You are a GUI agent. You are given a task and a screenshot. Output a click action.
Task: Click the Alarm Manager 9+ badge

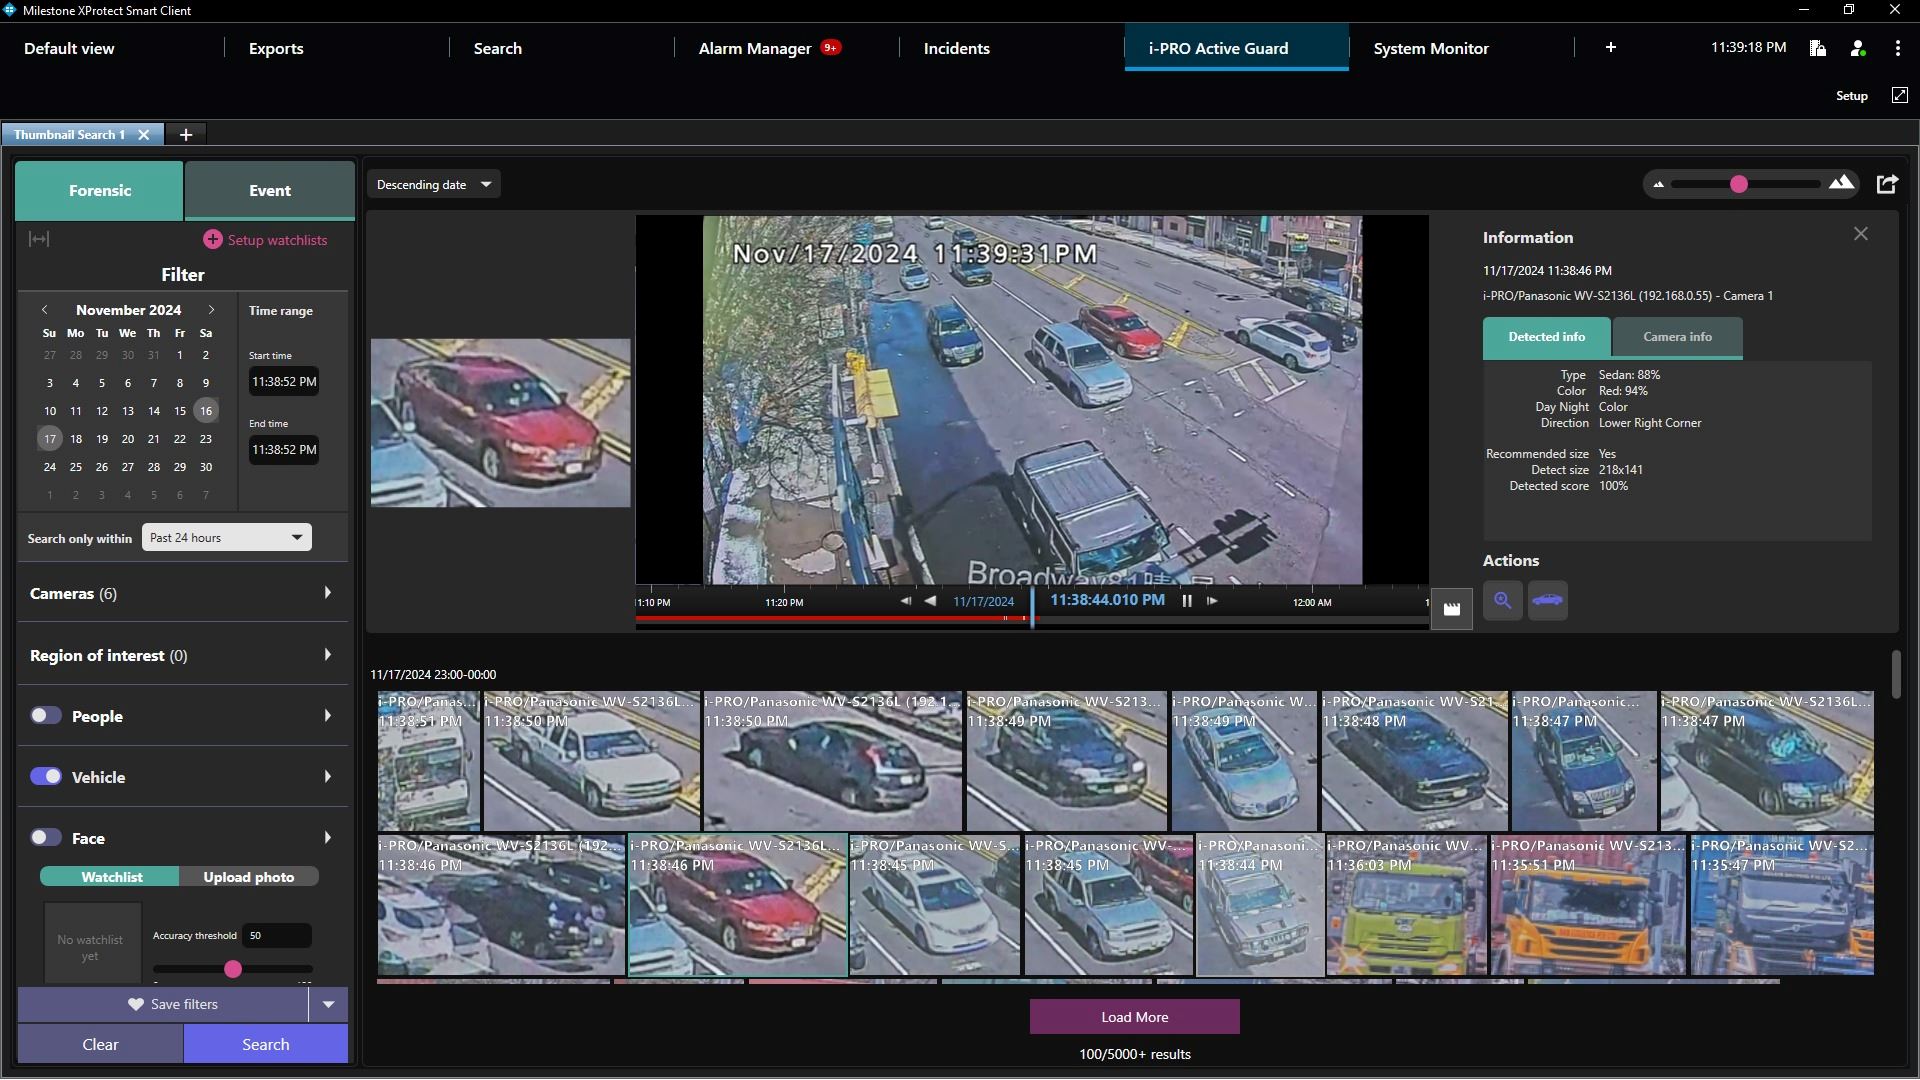(830, 47)
